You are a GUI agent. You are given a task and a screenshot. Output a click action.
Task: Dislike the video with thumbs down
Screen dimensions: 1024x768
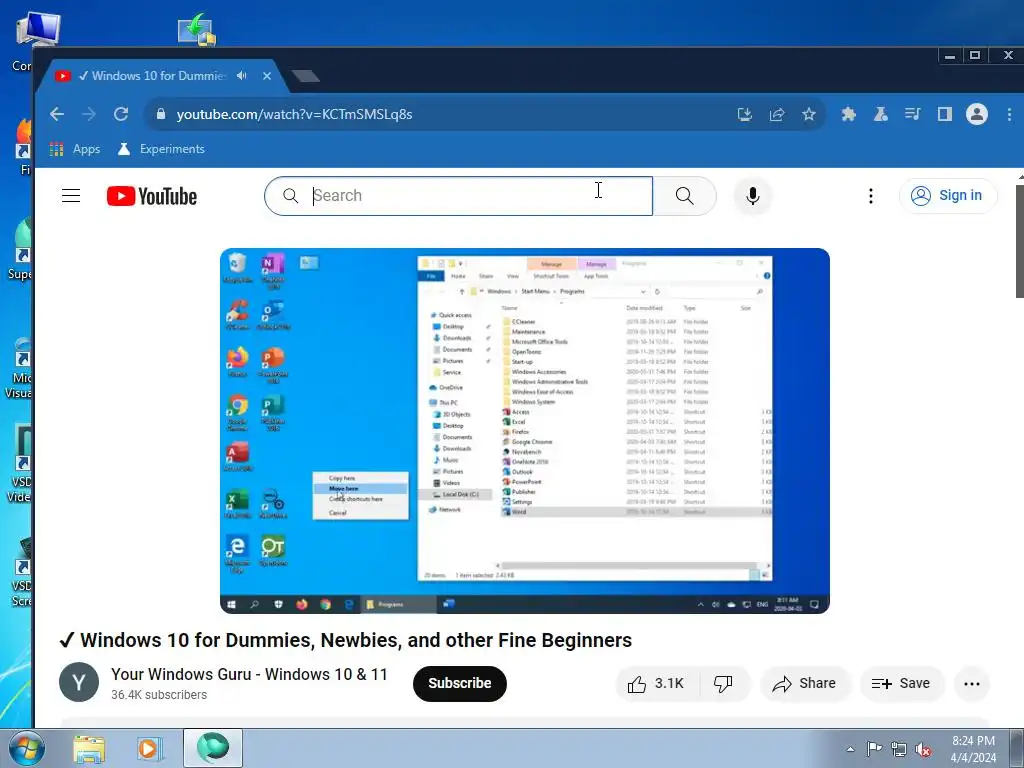724,684
